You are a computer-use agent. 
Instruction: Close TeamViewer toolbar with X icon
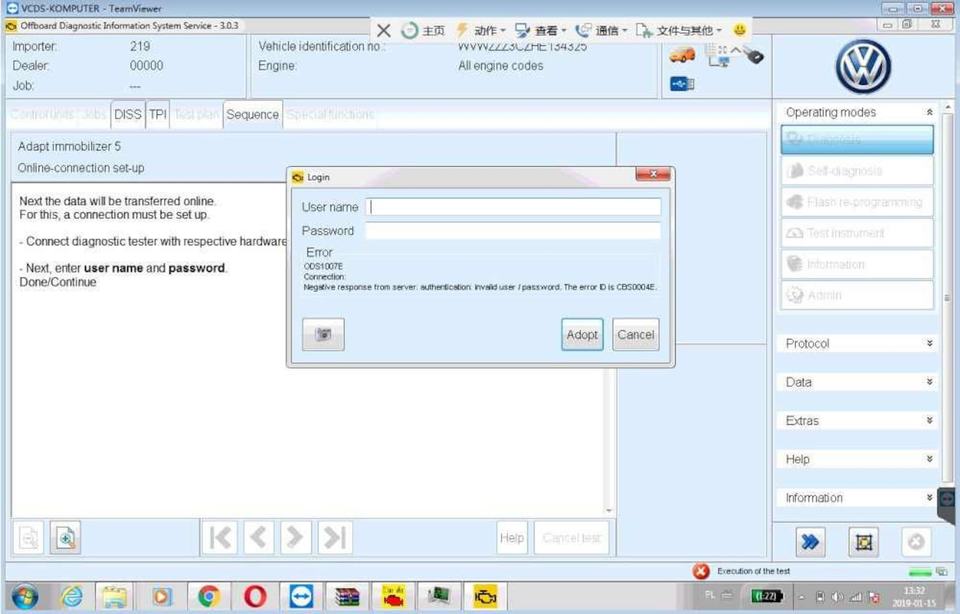(x=383, y=30)
